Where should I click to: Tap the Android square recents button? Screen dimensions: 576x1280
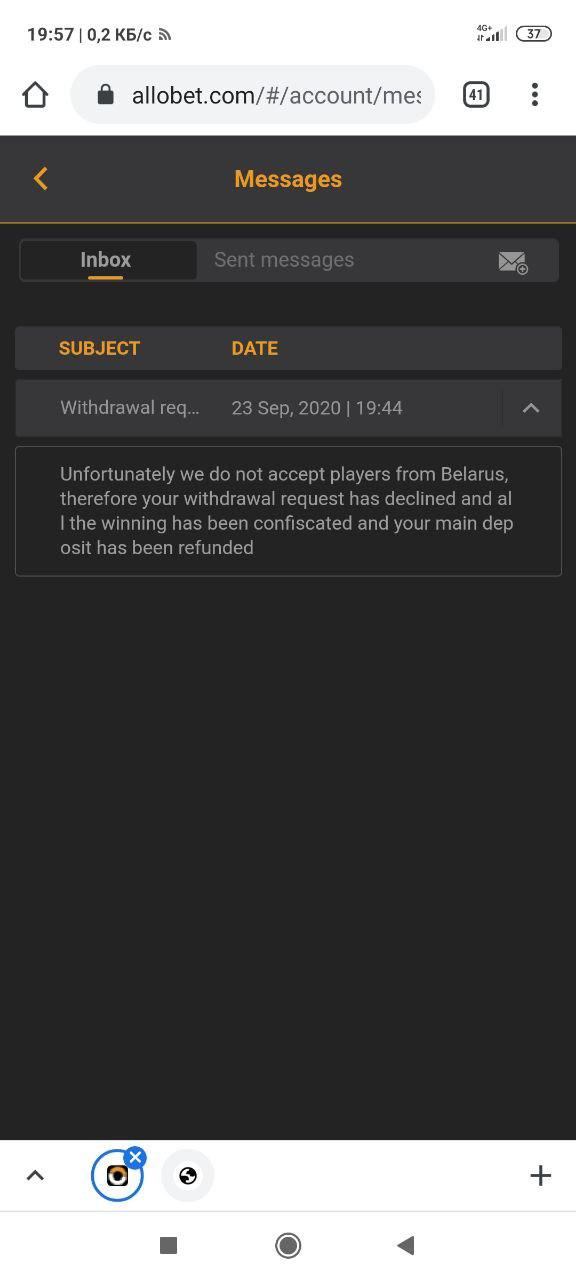169,1245
